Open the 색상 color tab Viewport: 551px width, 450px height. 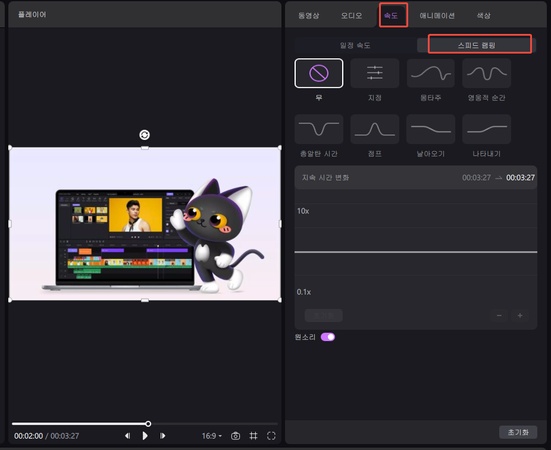[484, 15]
